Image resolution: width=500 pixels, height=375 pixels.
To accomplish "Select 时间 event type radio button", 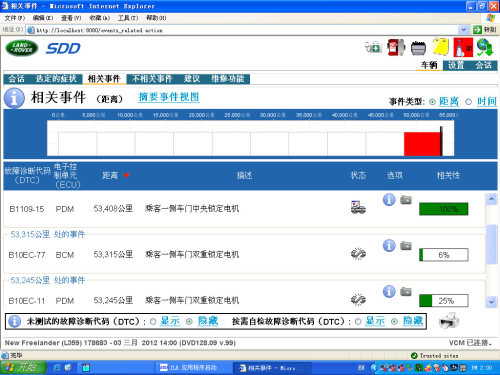I will click(469, 102).
